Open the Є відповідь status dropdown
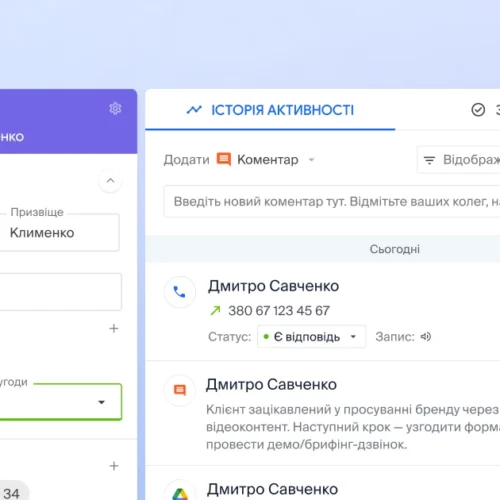 point(312,337)
